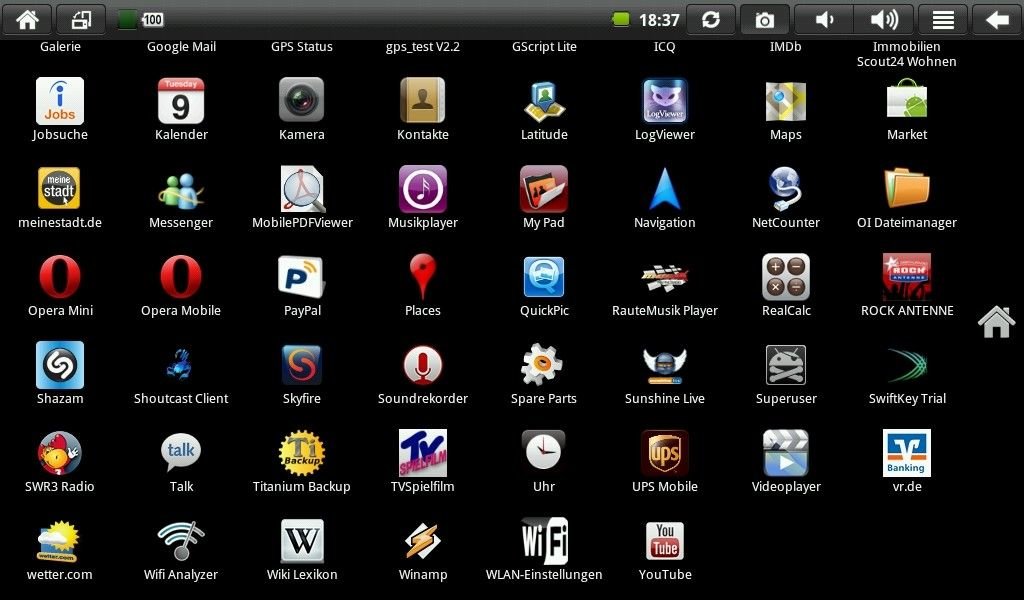Tap the back arrow button
Screen dimensions: 1024x600
997,20
